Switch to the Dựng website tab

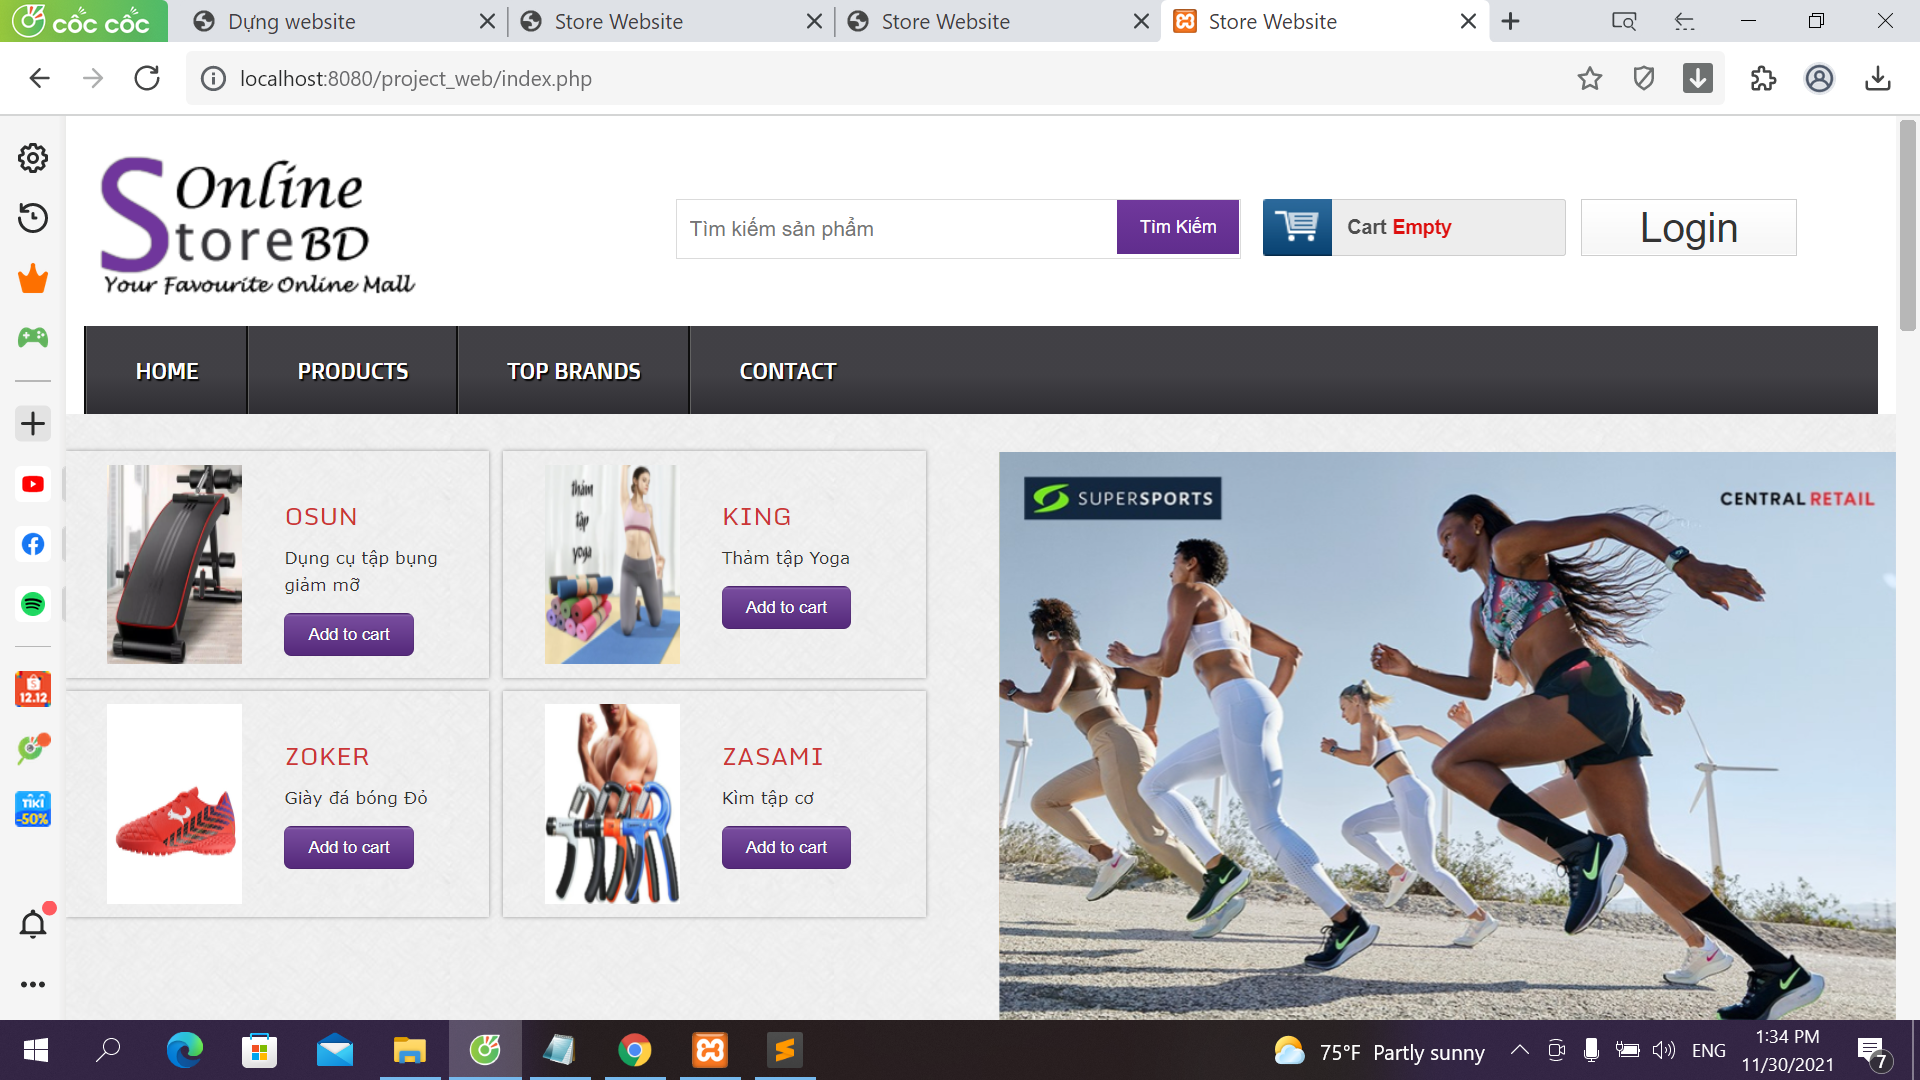tap(291, 21)
